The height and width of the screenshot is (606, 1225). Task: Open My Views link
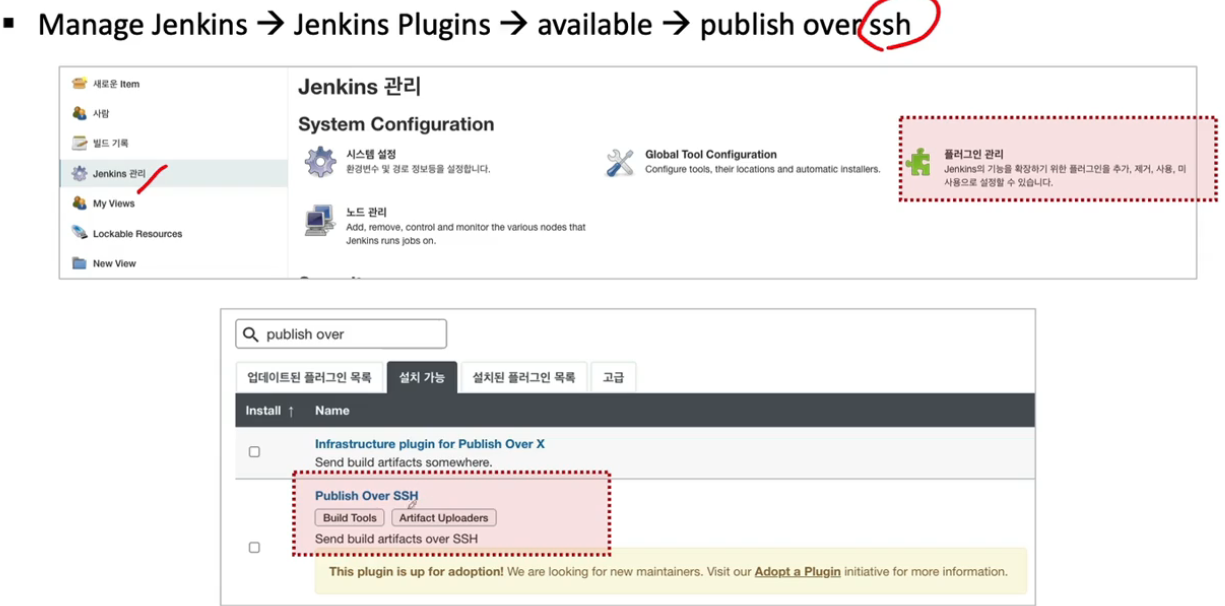pos(114,204)
